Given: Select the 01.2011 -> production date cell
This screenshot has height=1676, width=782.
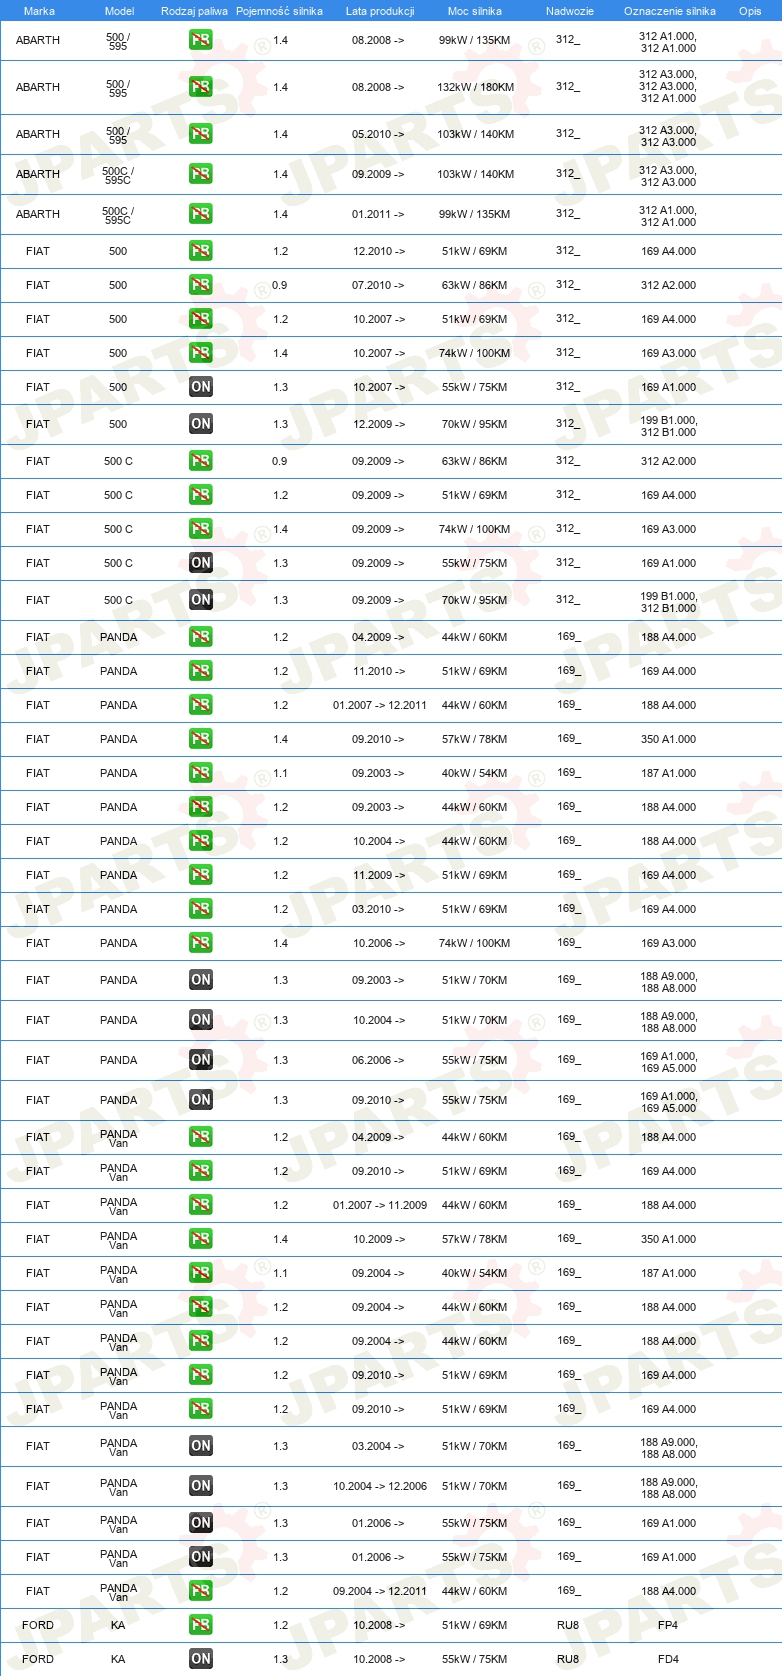Looking at the screenshot, I should coord(379,214).
